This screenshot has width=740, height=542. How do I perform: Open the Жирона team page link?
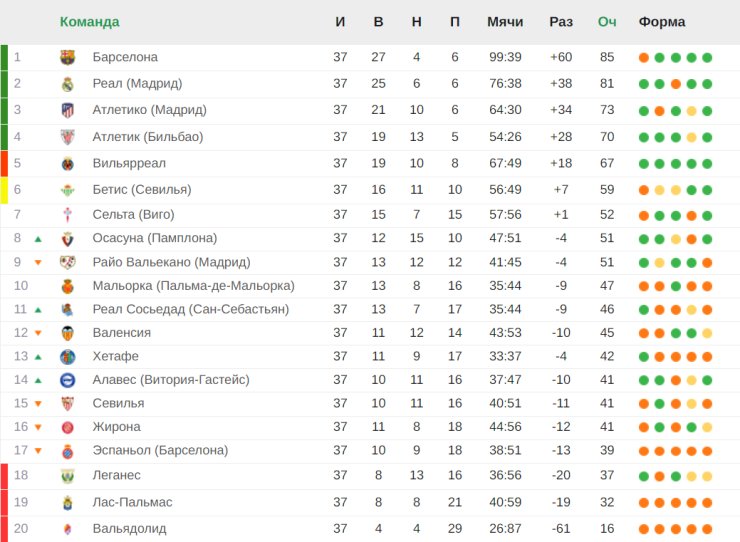116,427
